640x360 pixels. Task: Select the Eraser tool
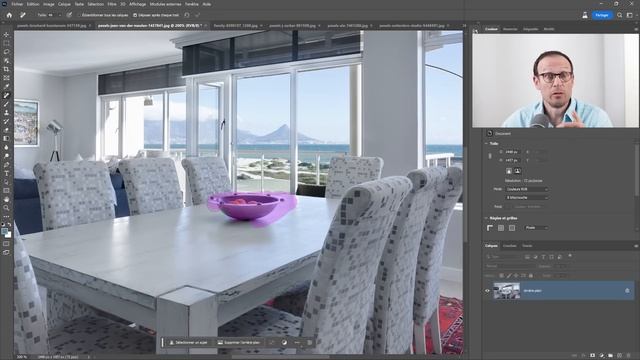[x=6, y=130]
